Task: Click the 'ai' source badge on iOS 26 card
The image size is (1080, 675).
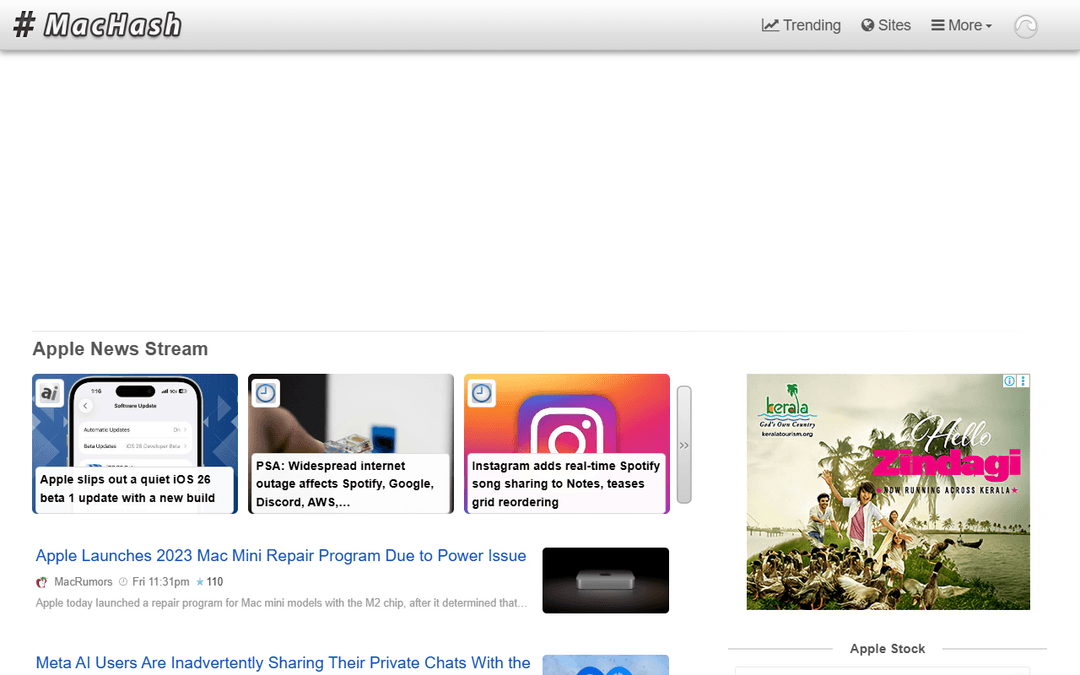Action: point(50,393)
